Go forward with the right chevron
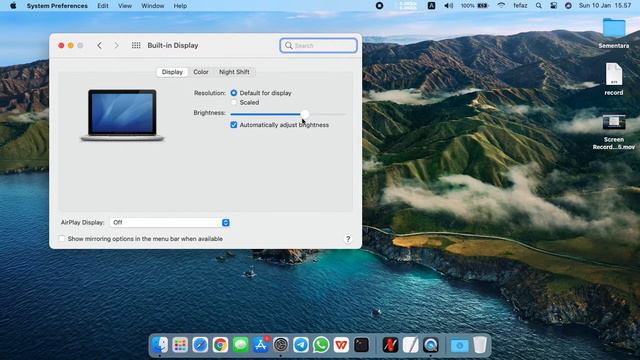640x360 pixels. point(116,45)
